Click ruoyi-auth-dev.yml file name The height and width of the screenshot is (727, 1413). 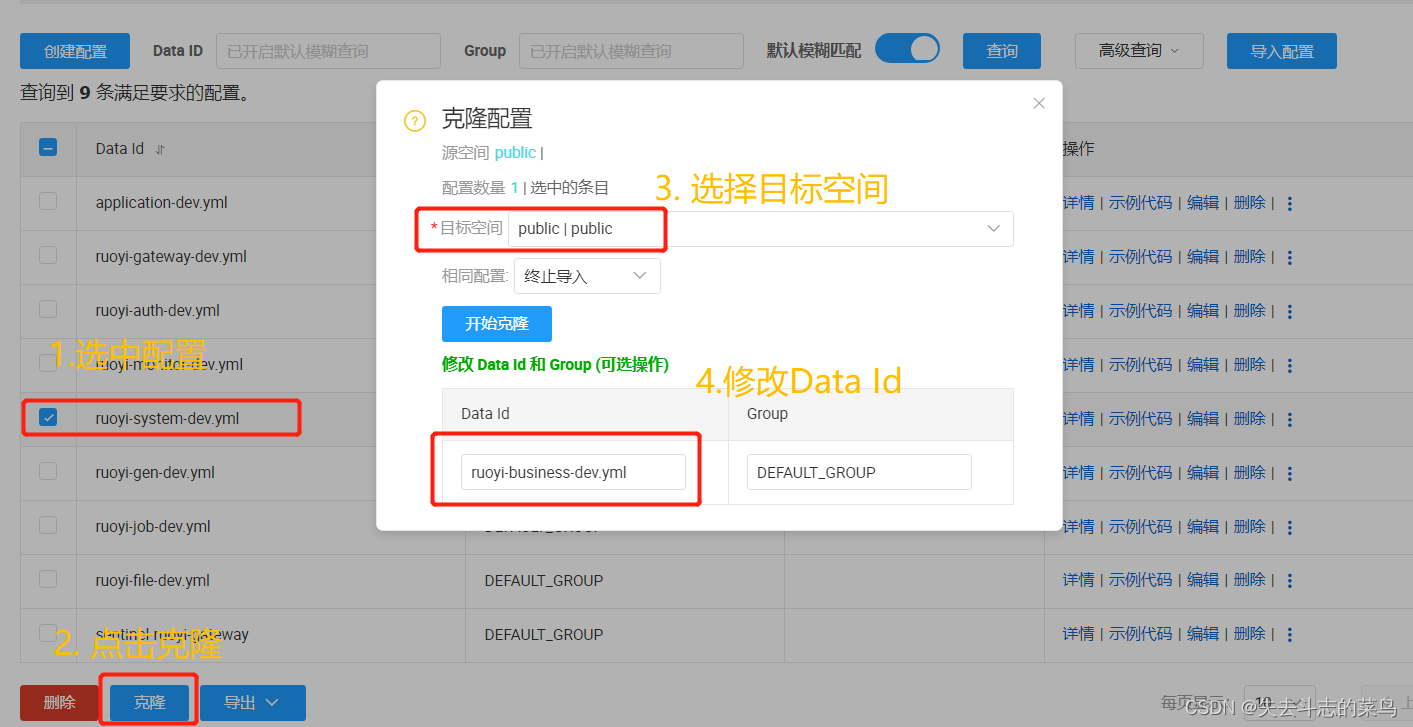click(158, 311)
